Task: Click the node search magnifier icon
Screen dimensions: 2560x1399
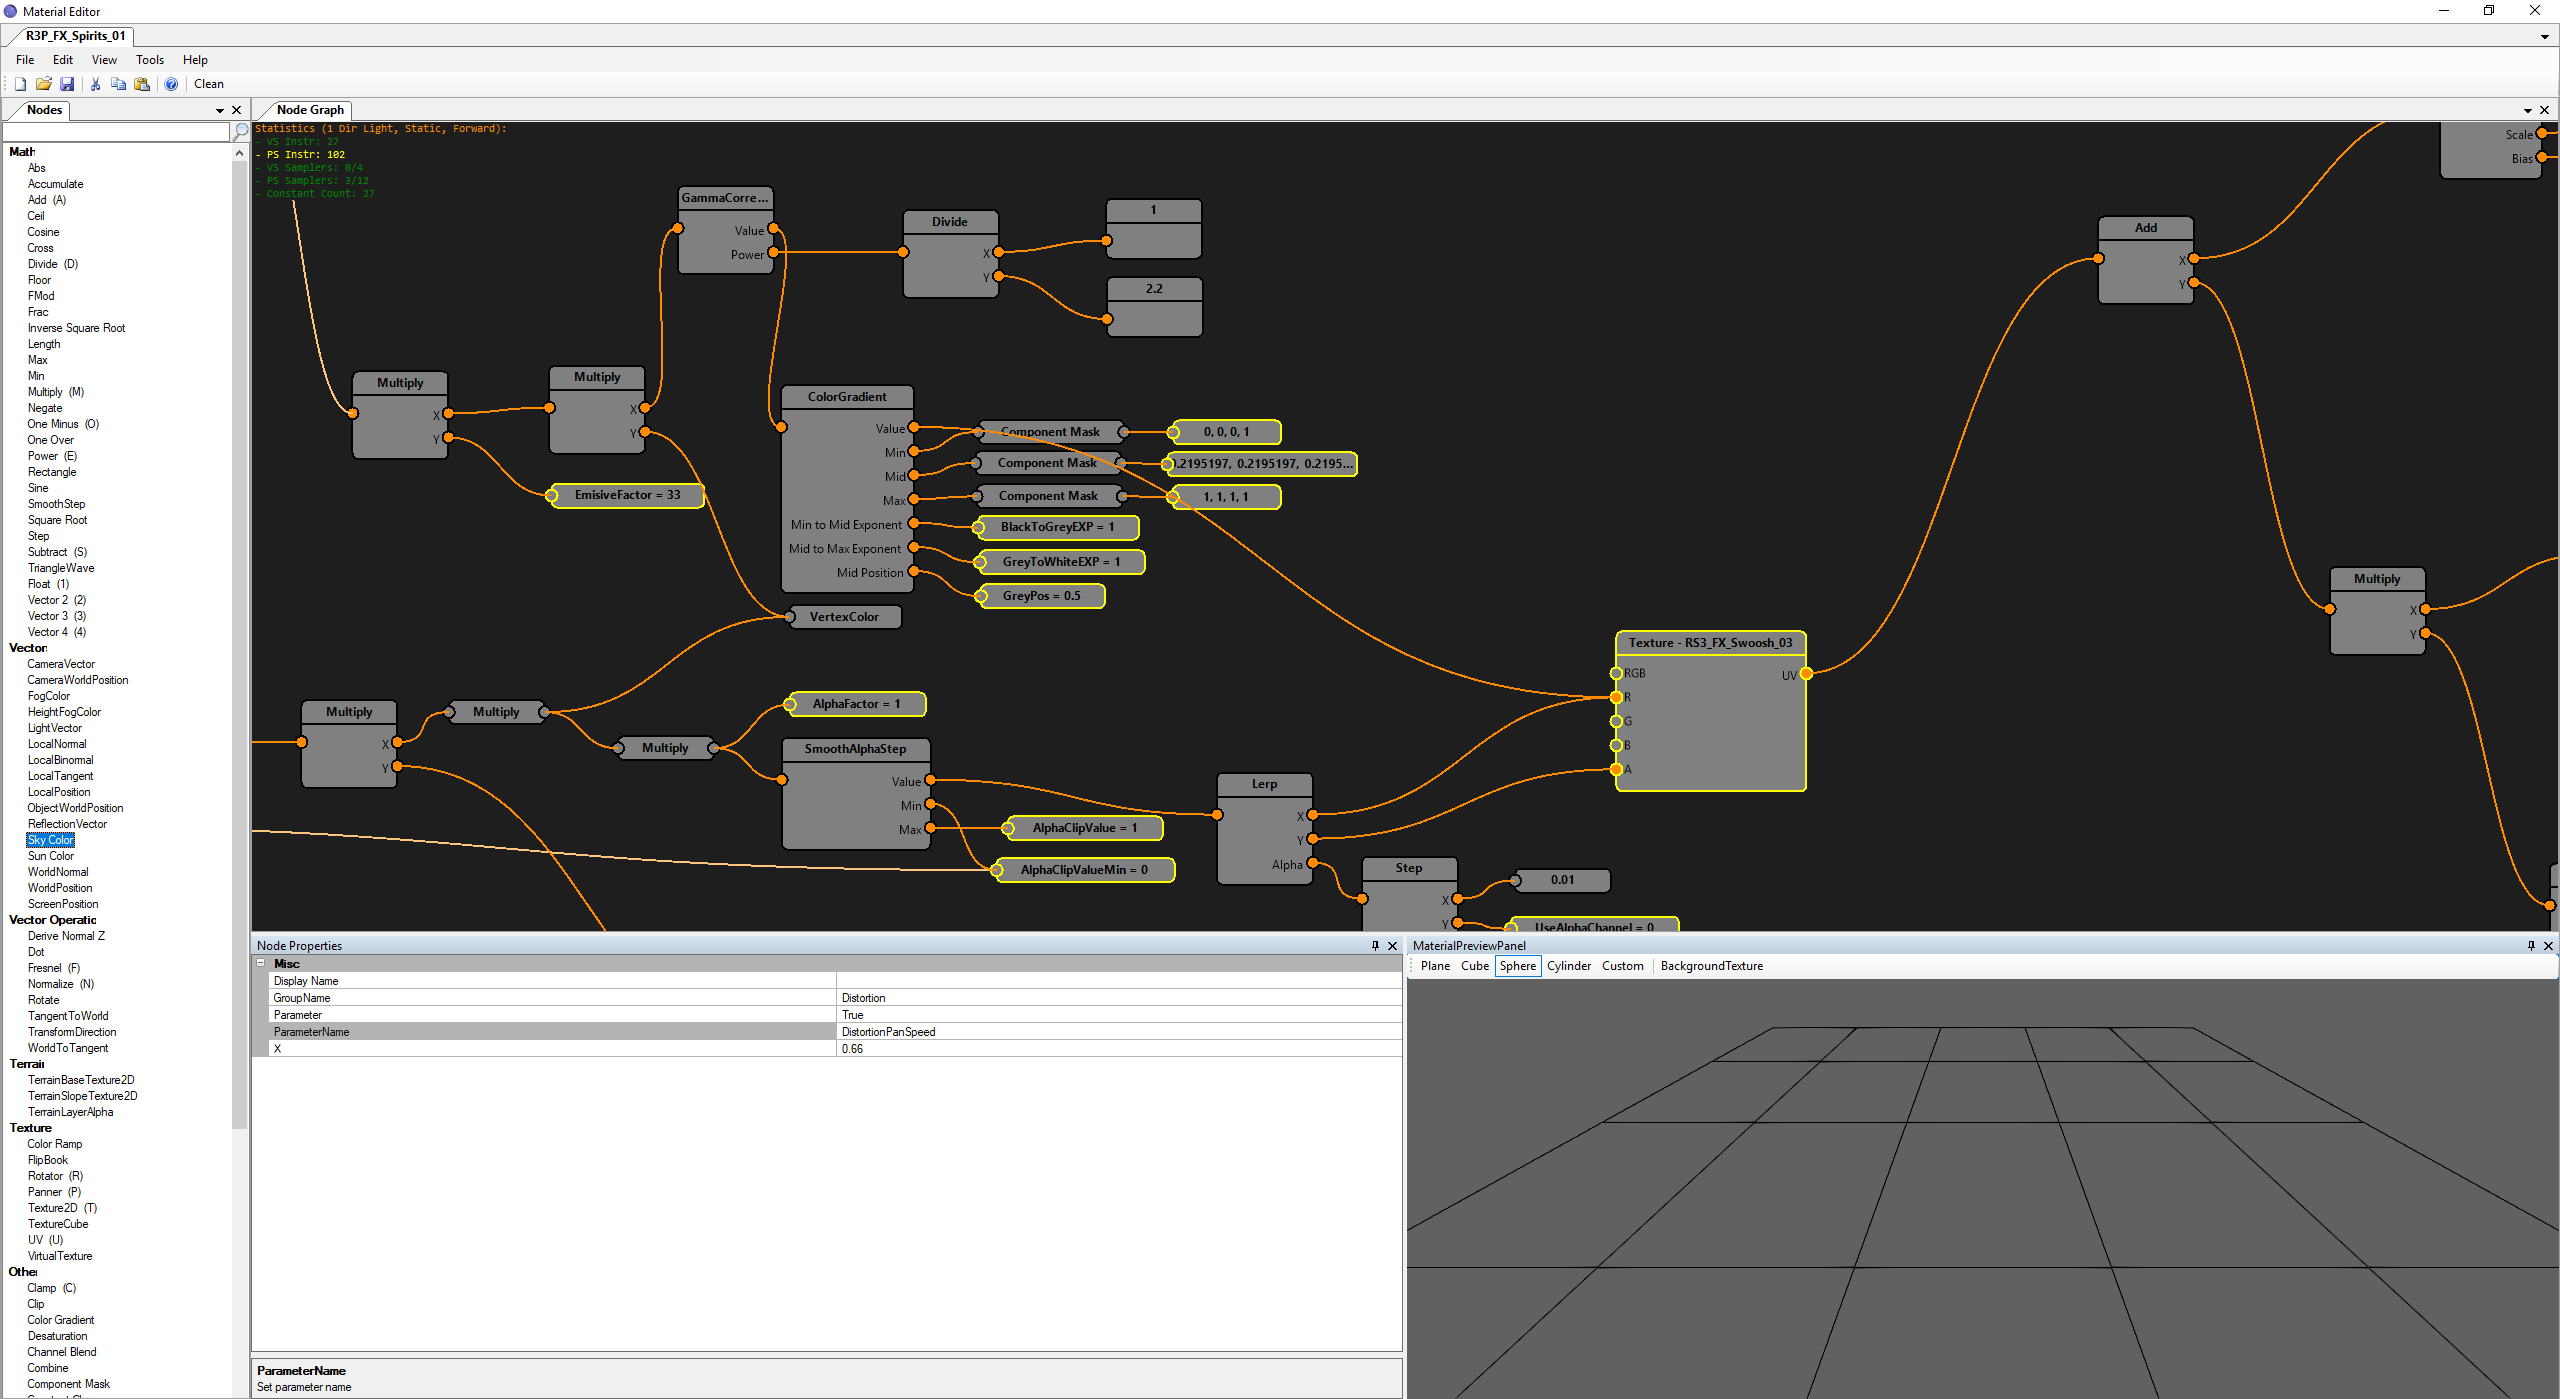Action: click(x=241, y=131)
